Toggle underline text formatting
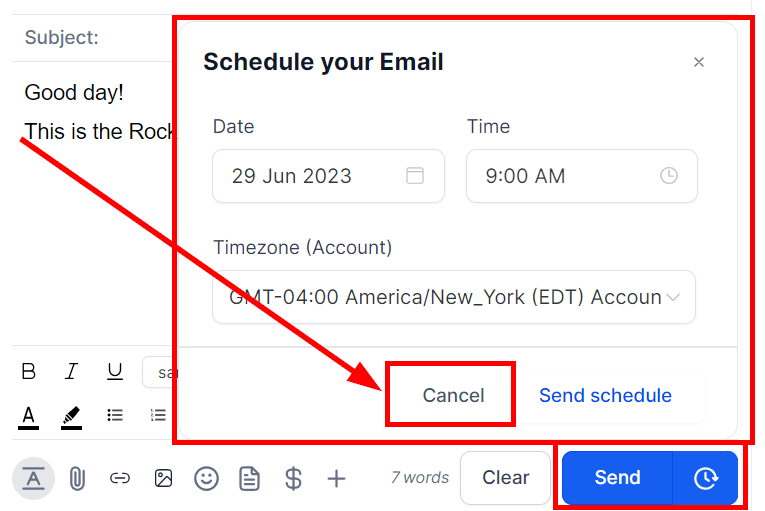The width and height of the screenshot is (765, 511). (115, 371)
